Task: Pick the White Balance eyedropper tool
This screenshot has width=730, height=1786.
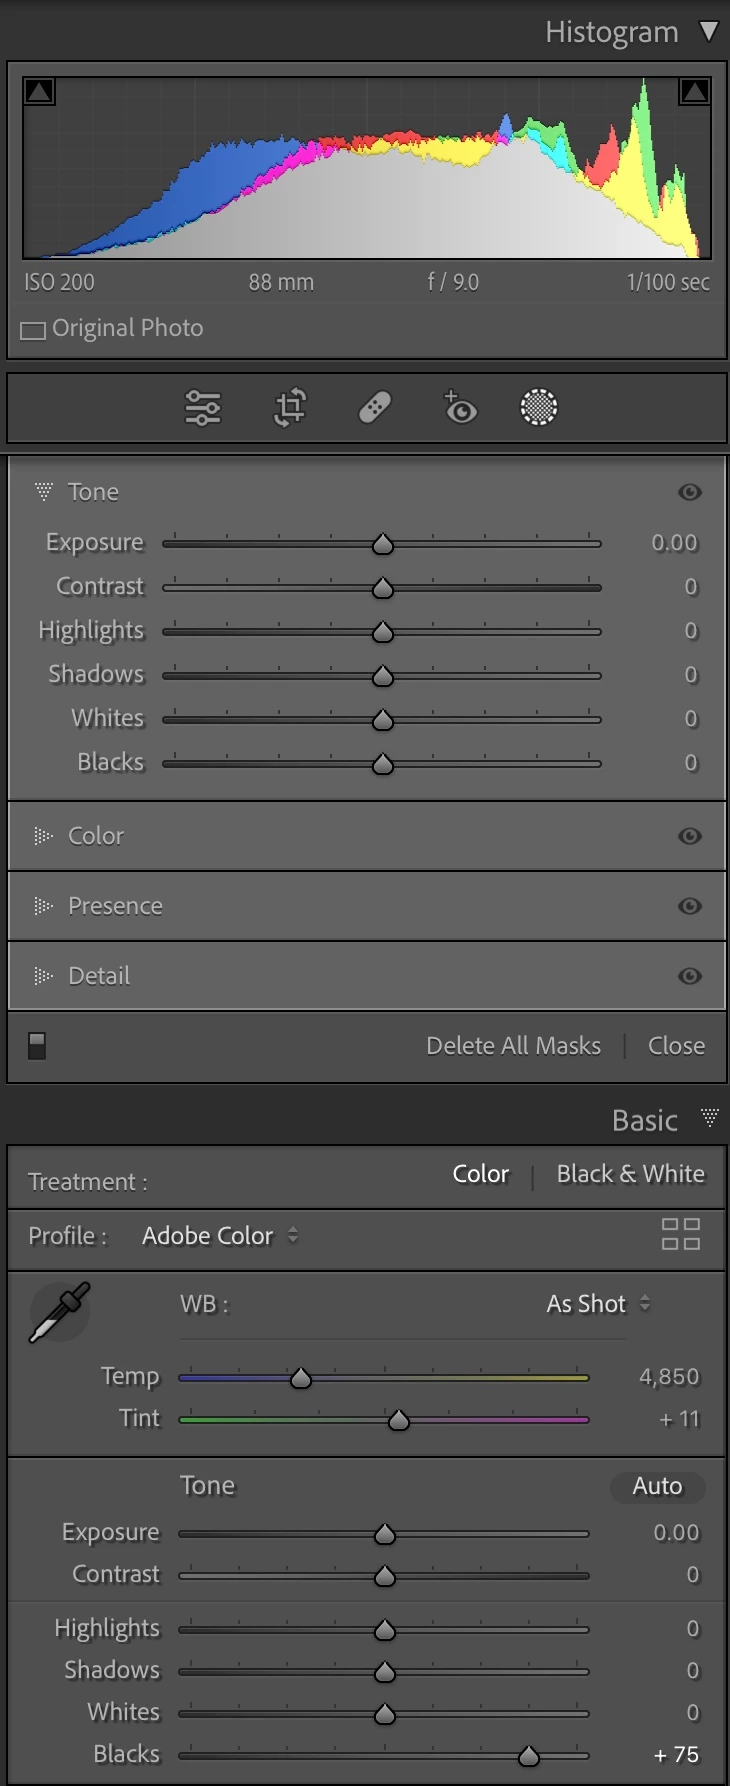Action: [60, 1312]
